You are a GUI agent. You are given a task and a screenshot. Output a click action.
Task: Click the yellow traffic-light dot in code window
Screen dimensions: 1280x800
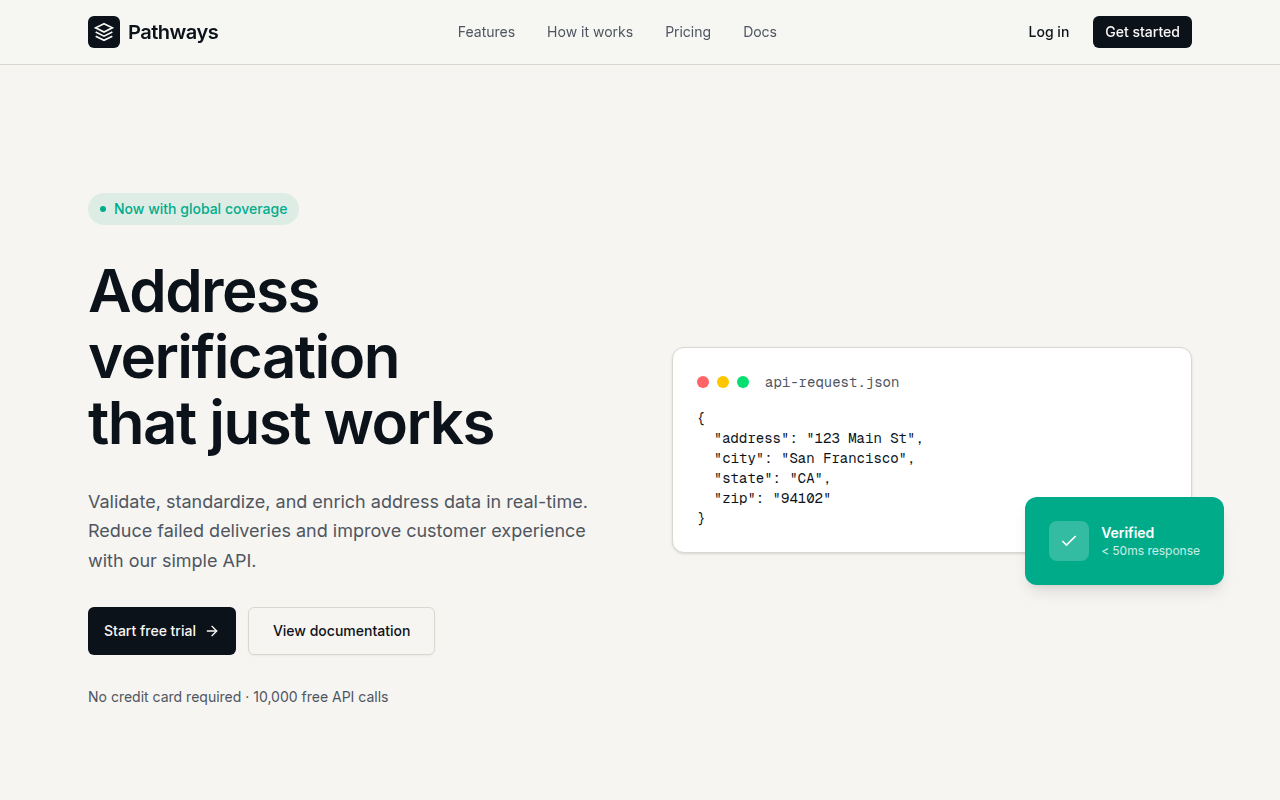[722, 382]
